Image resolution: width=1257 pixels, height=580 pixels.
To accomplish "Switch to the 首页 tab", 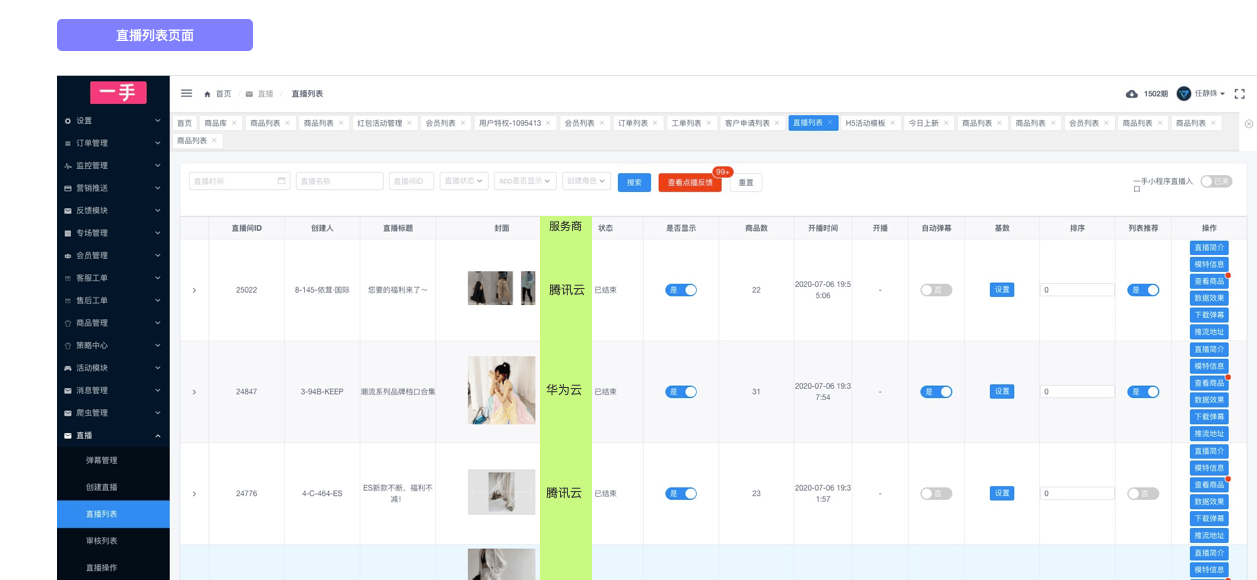I will click(x=185, y=123).
